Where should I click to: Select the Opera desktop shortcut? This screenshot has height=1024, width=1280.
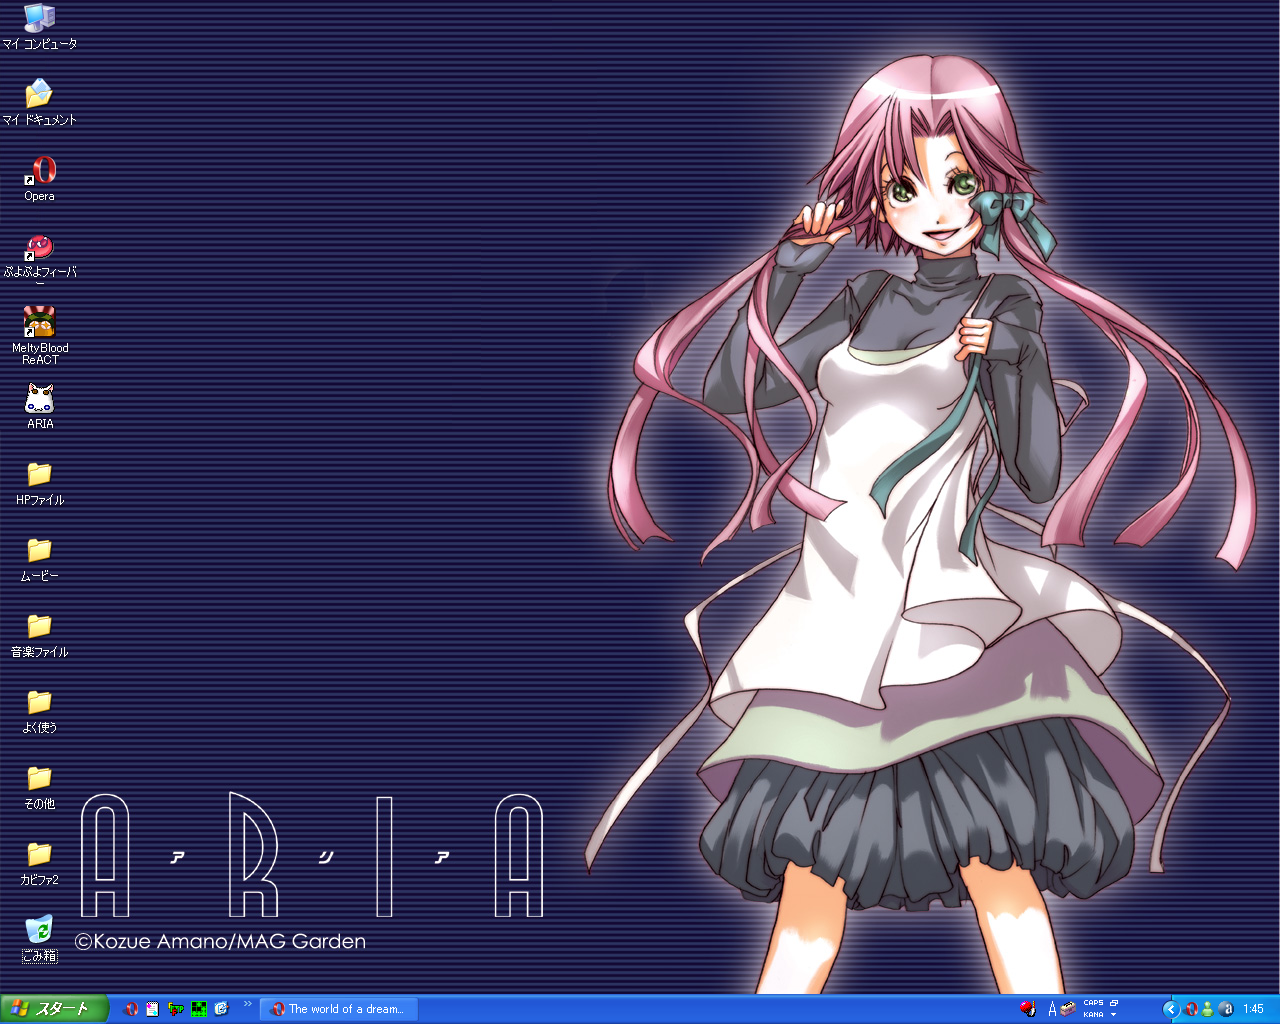point(40,179)
